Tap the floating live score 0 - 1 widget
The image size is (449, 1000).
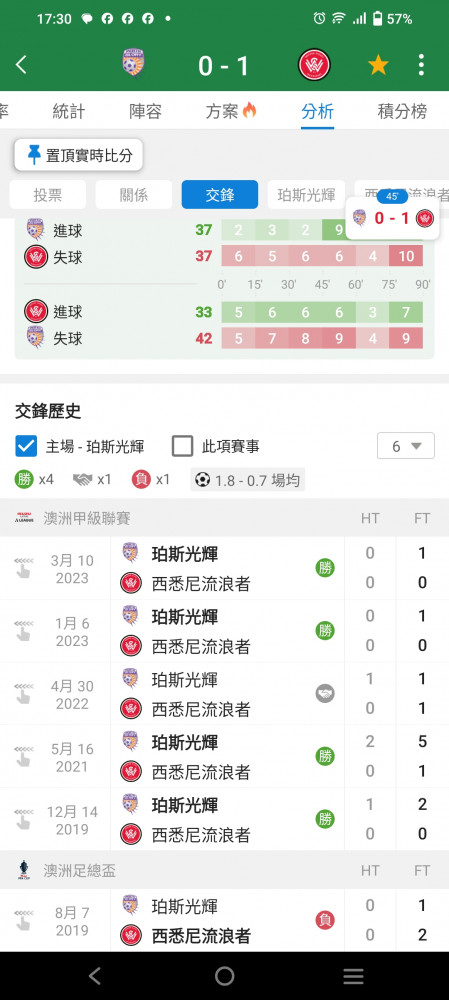(392, 216)
